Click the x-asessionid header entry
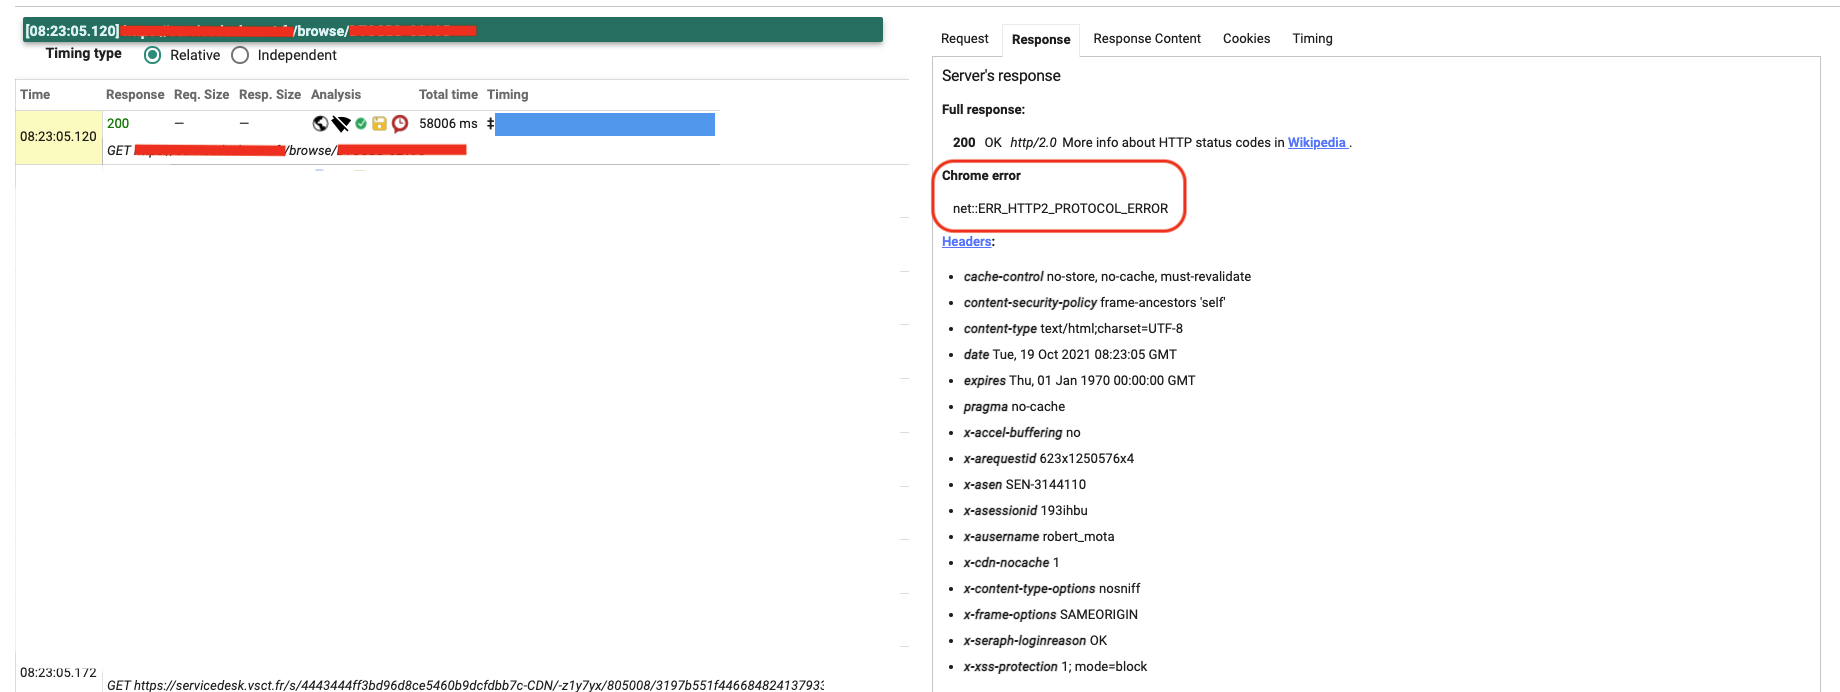 coord(1025,511)
